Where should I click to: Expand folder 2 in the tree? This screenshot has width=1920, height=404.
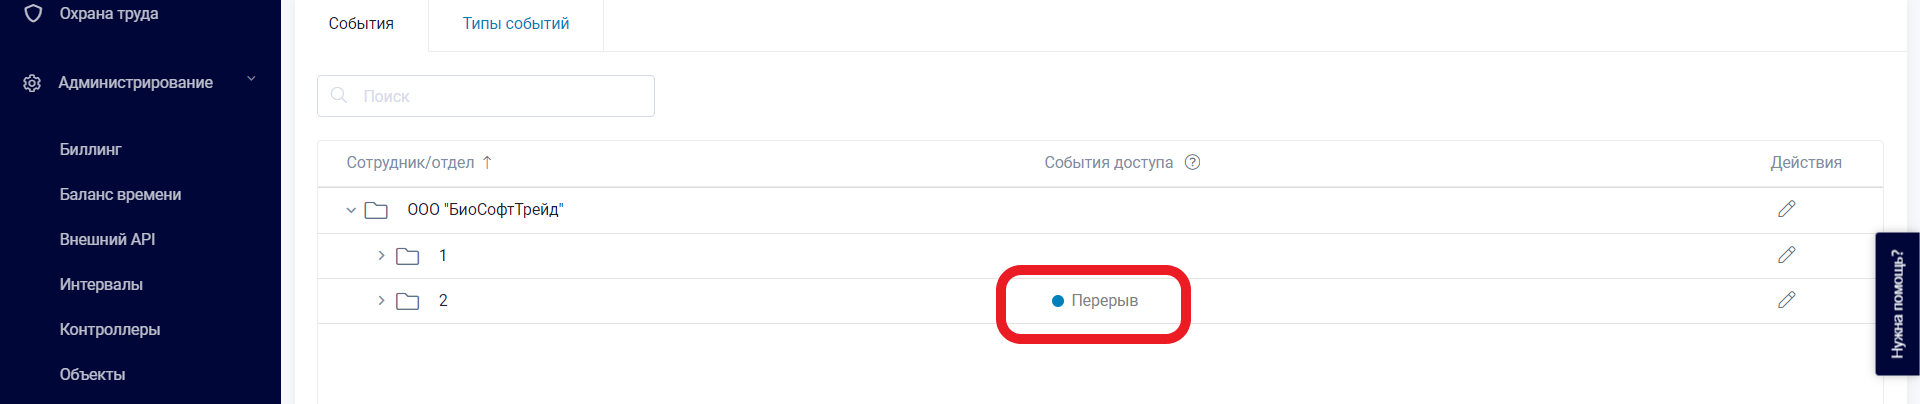(381, 300)
